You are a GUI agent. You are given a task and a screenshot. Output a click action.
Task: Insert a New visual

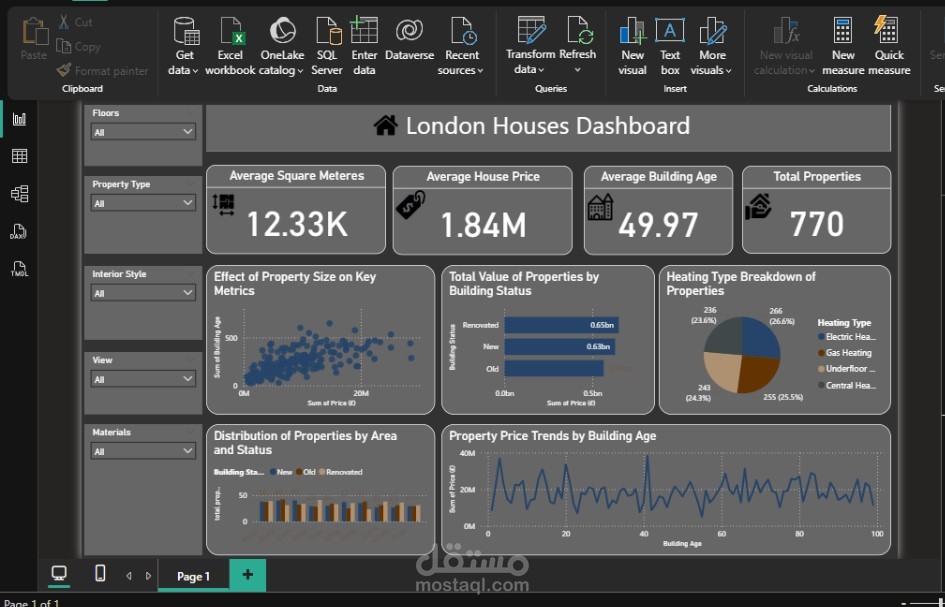pyautogui.click(x=632, y=32)
